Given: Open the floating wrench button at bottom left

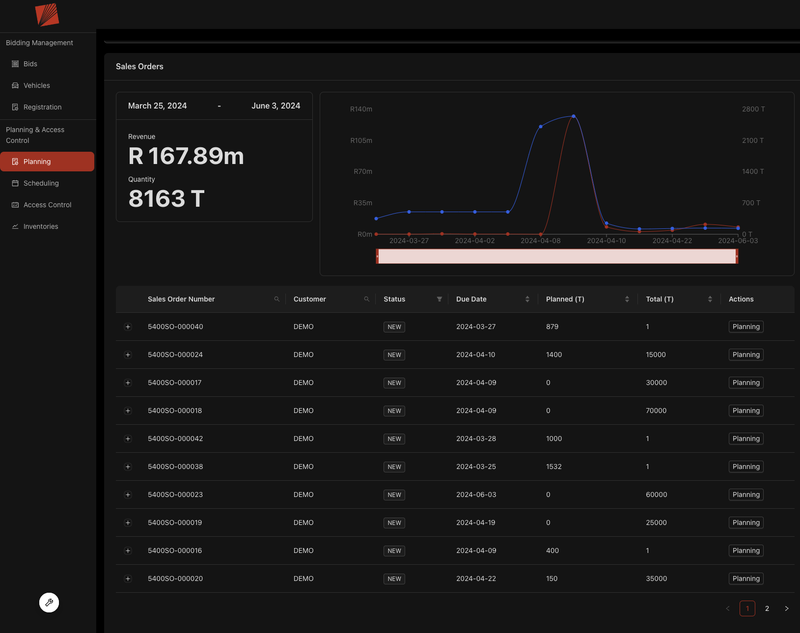Looking at the screenshot, I should pyautogui.click(x=49, y=602).
